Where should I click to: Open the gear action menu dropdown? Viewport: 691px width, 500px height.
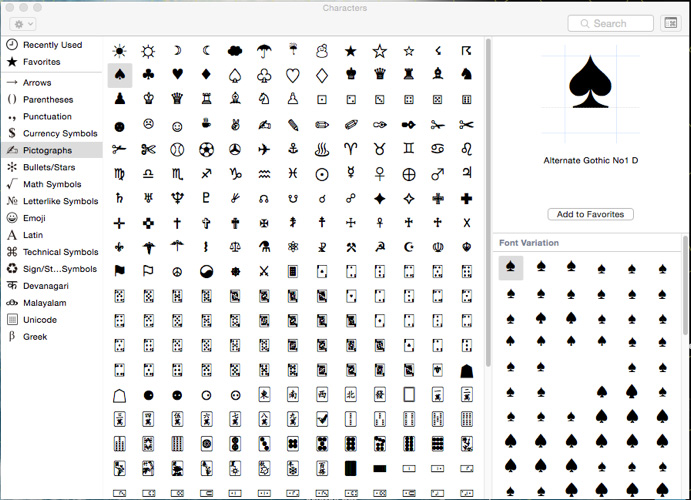click(23, 24)
